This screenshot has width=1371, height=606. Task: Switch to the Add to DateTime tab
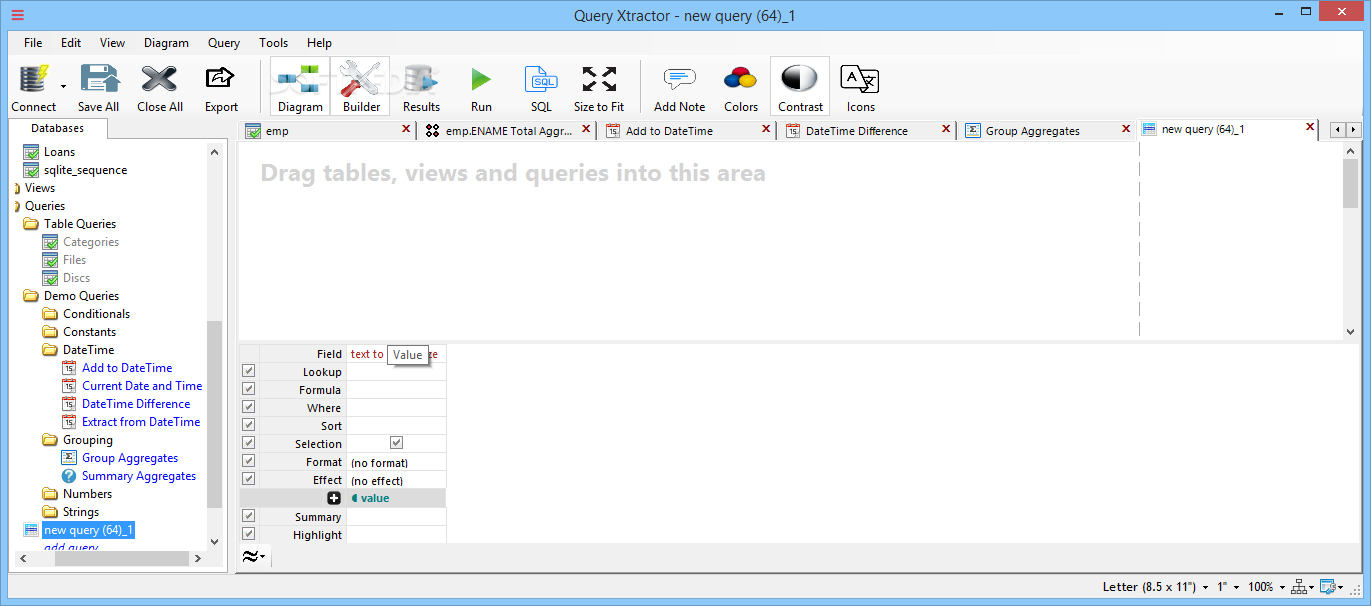[x=686, y=131]
